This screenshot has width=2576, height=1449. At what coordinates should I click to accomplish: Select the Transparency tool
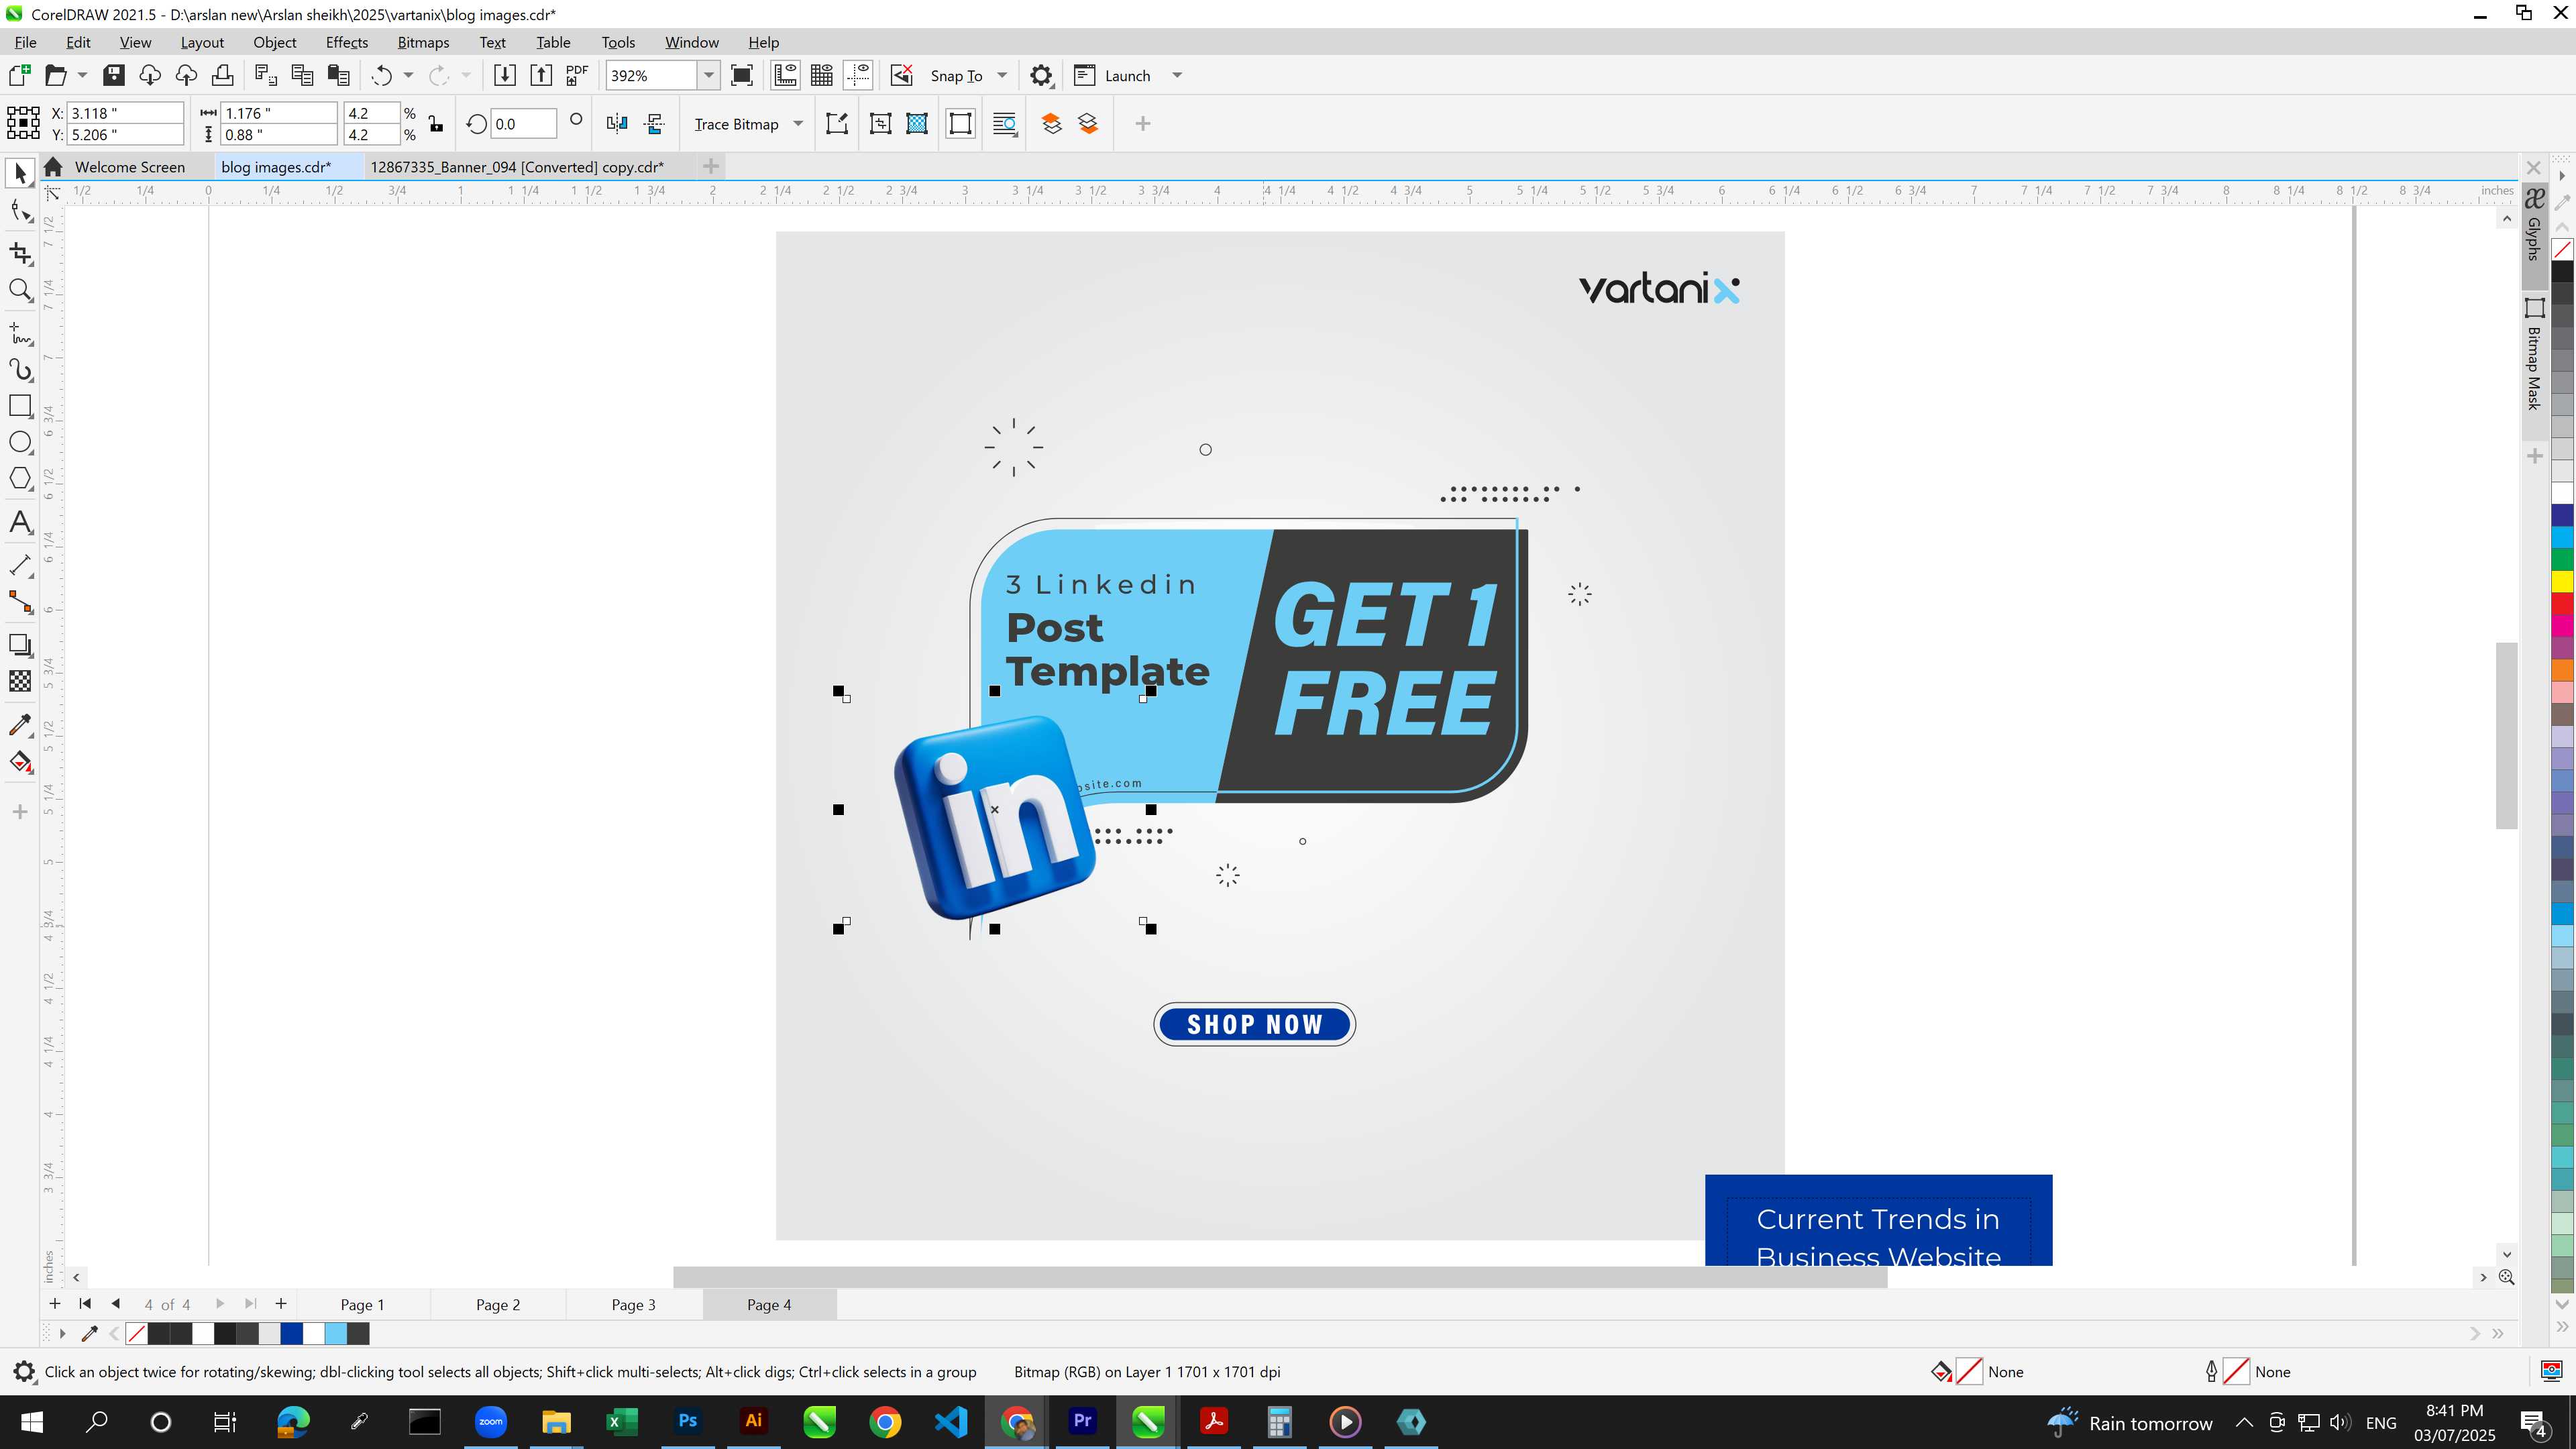20,681
